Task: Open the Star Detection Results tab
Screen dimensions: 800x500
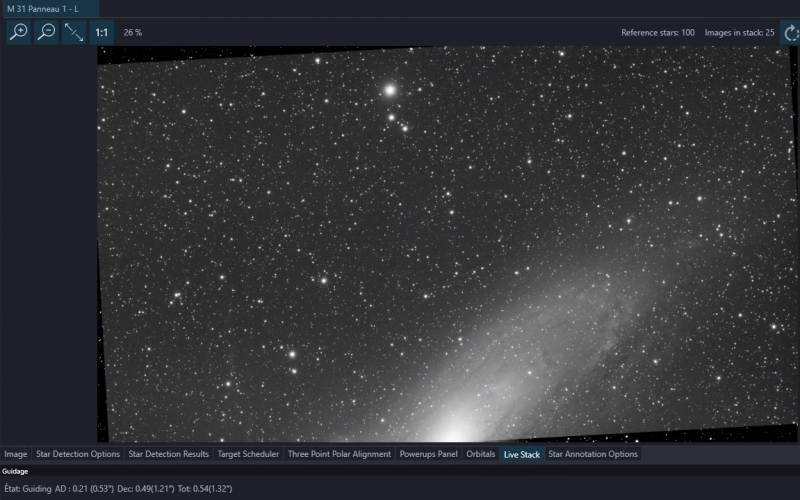Action: 168,454
